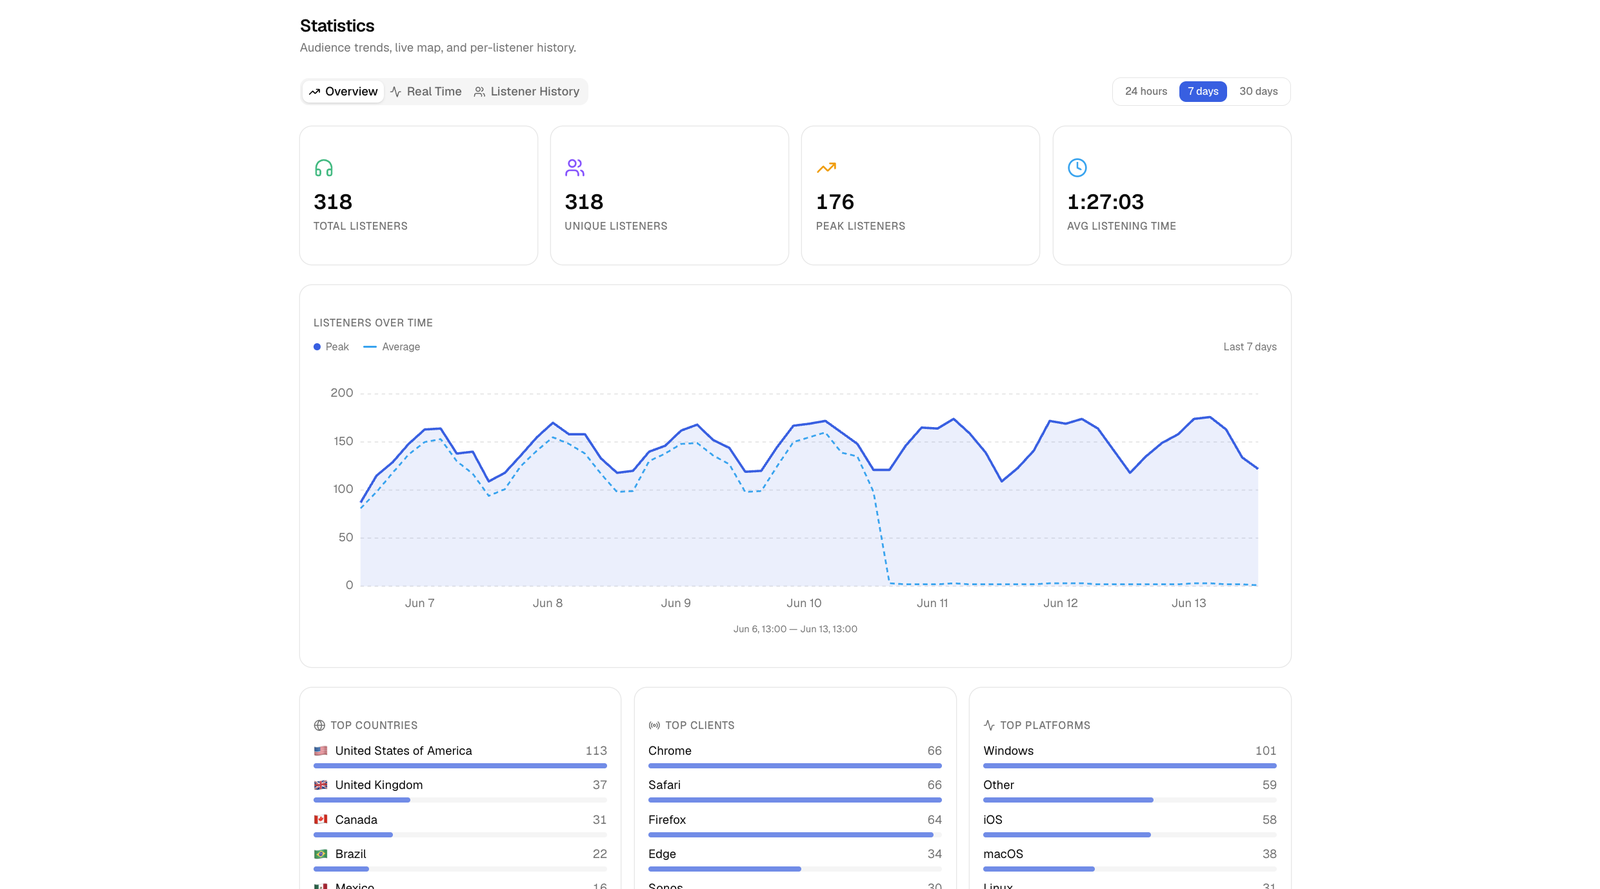Screen dimensions: 1600x889
Task: Click the 200 y-axis label
Action: coord(342,393)
